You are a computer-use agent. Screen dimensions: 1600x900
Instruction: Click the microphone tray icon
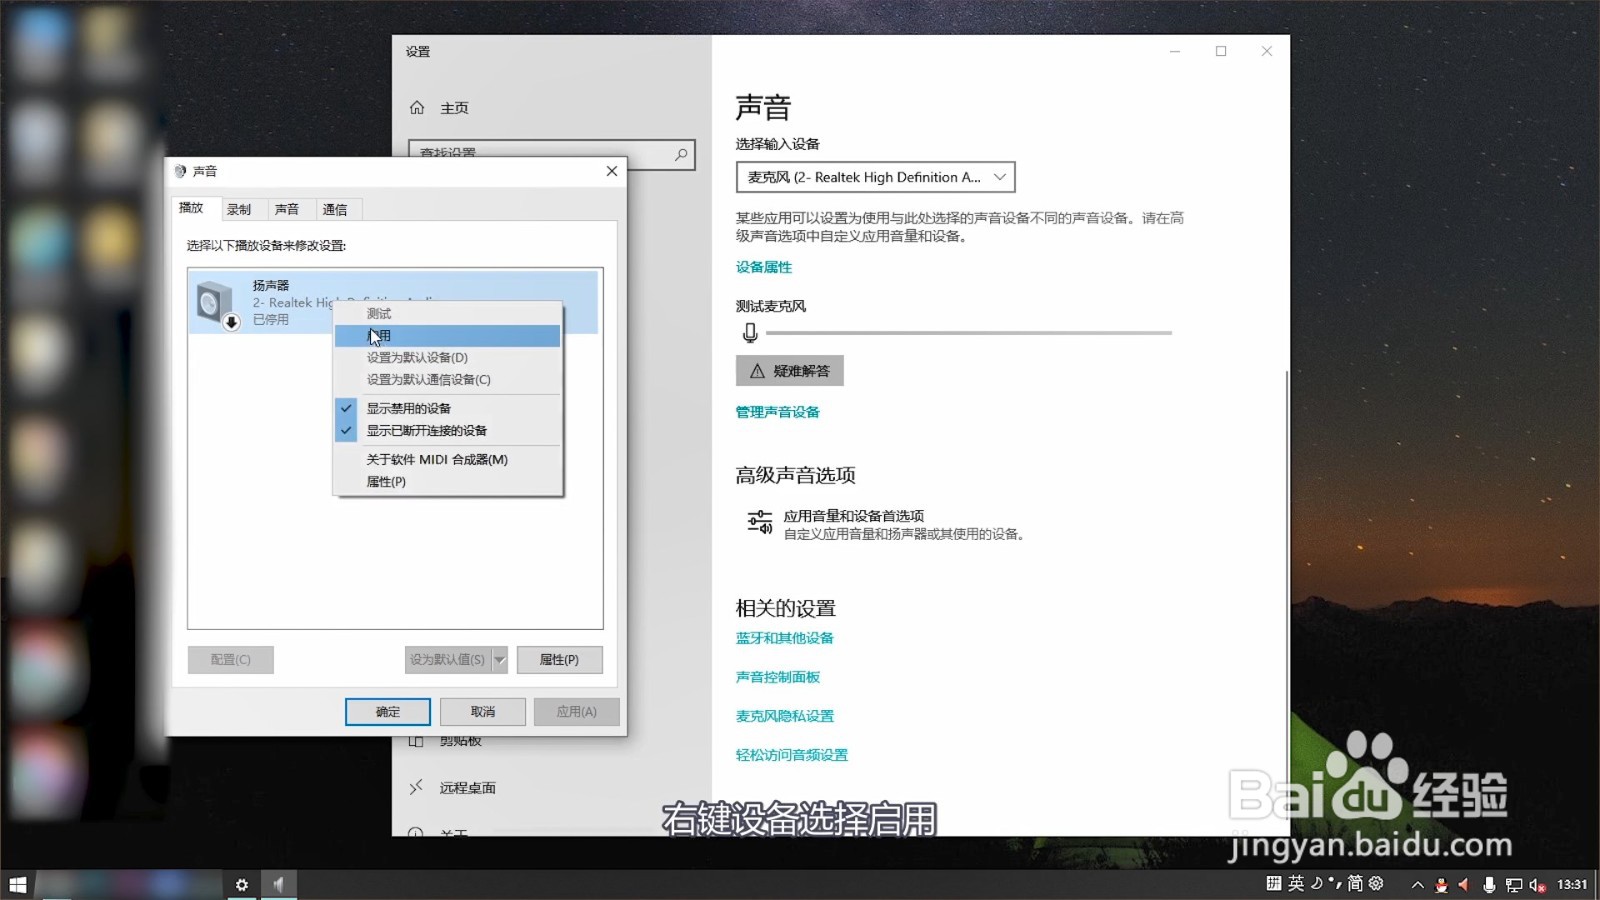[x=1489, y=885]
